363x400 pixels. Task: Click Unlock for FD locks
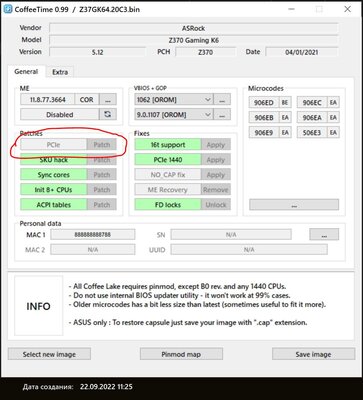tap(216, 205)
